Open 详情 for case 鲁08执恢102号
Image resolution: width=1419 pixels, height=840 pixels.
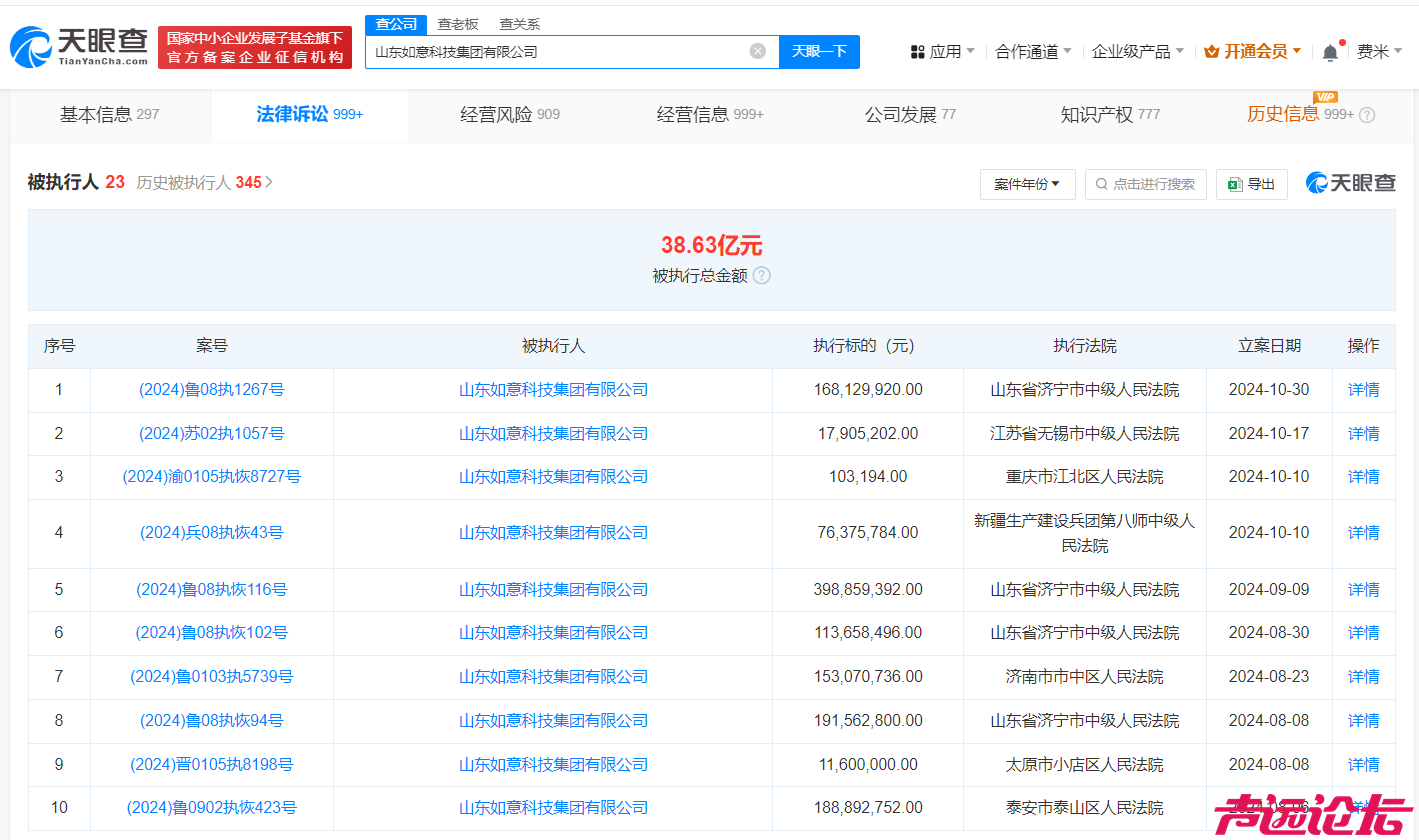point(1363,633)
